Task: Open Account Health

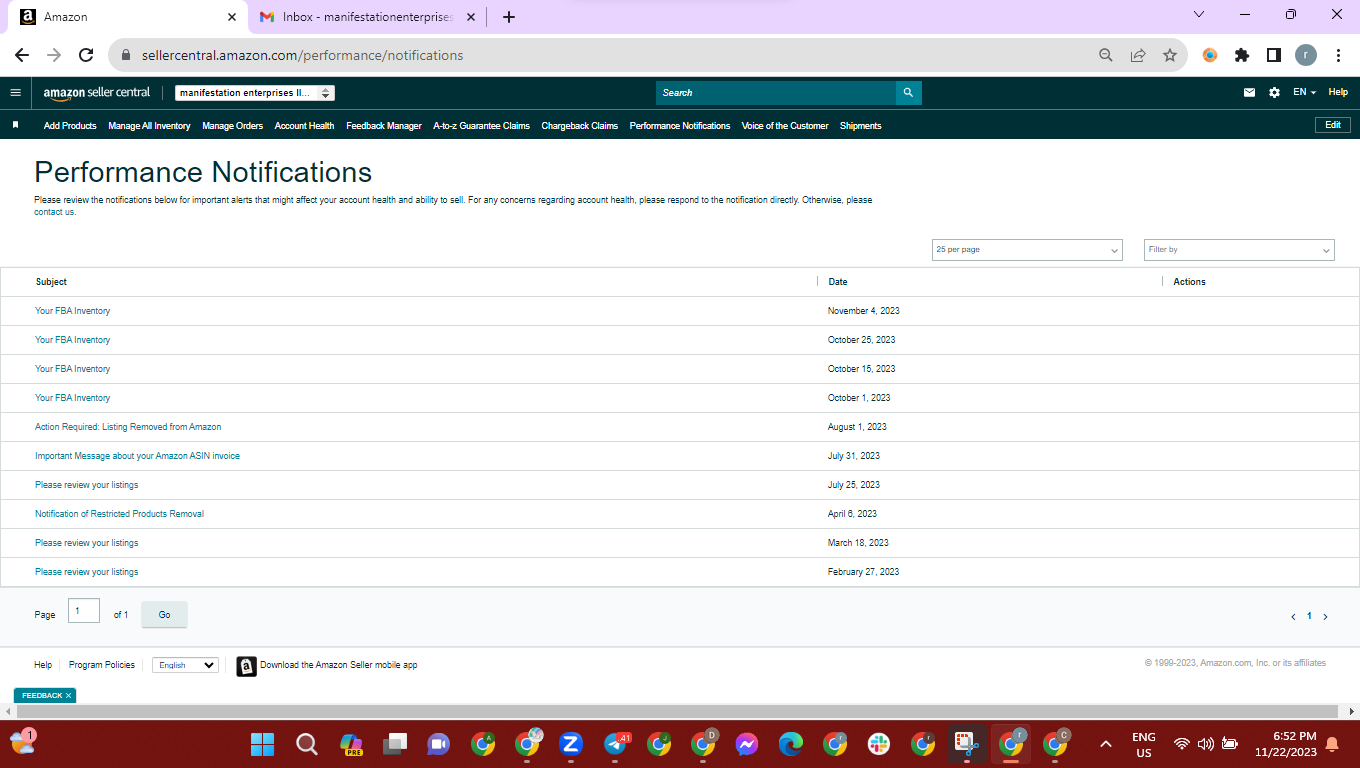Action: pos(304,126)
